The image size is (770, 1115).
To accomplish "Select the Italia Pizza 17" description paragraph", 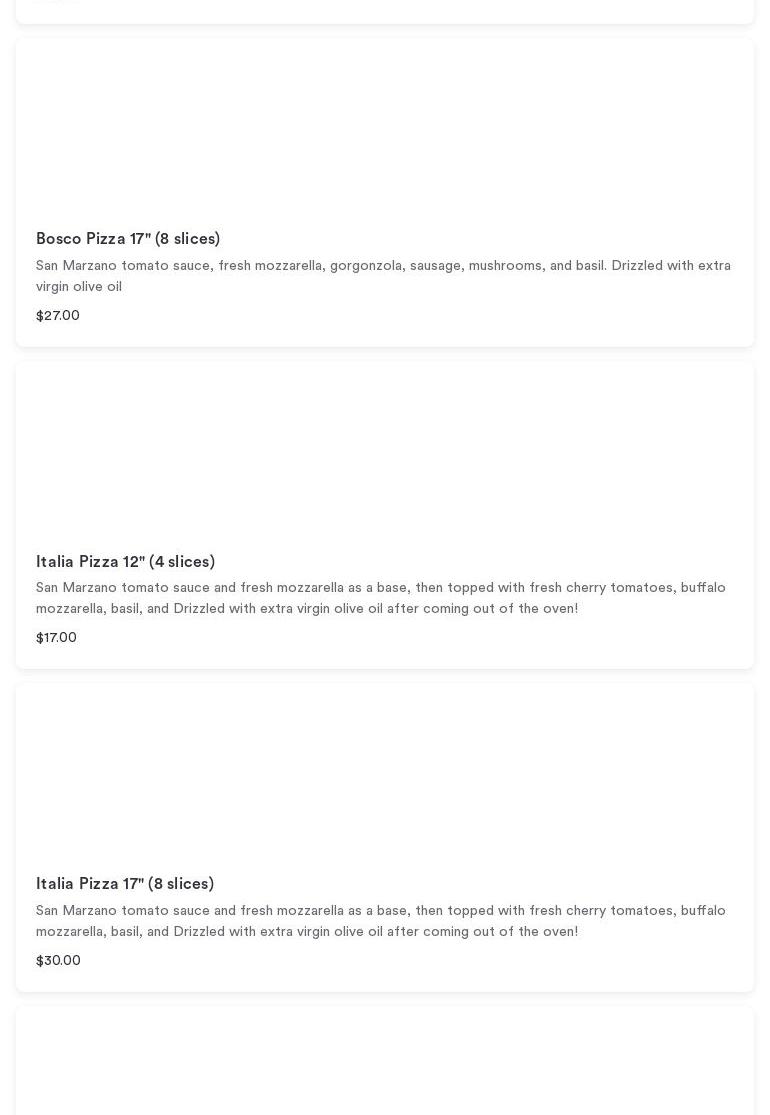I will coord(381,911).
